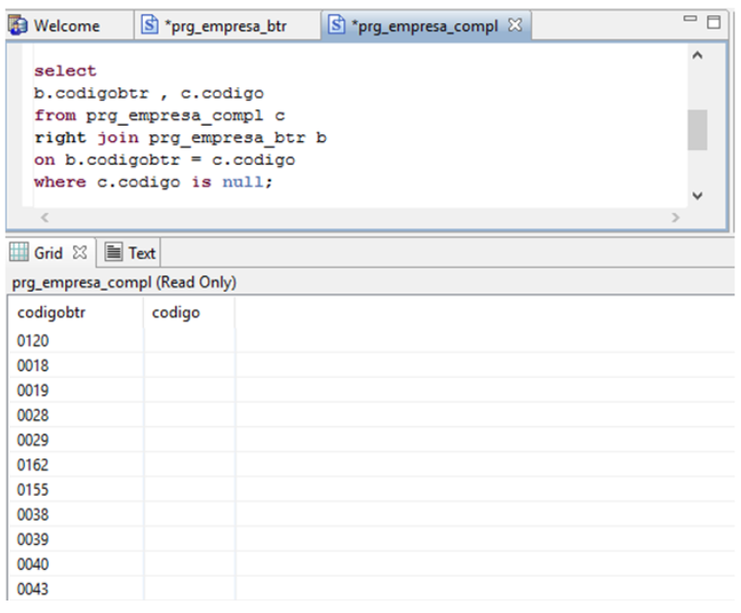Select the result cell containing 0120
This screenshot has width=741, height=613.
(x=33, y=341)
